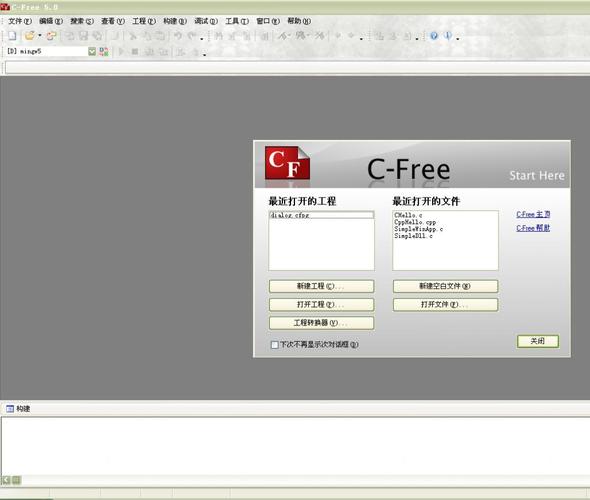Click the 打开工程 button
The width and height of the screenshot is (590, 500).
pos(321,305)
